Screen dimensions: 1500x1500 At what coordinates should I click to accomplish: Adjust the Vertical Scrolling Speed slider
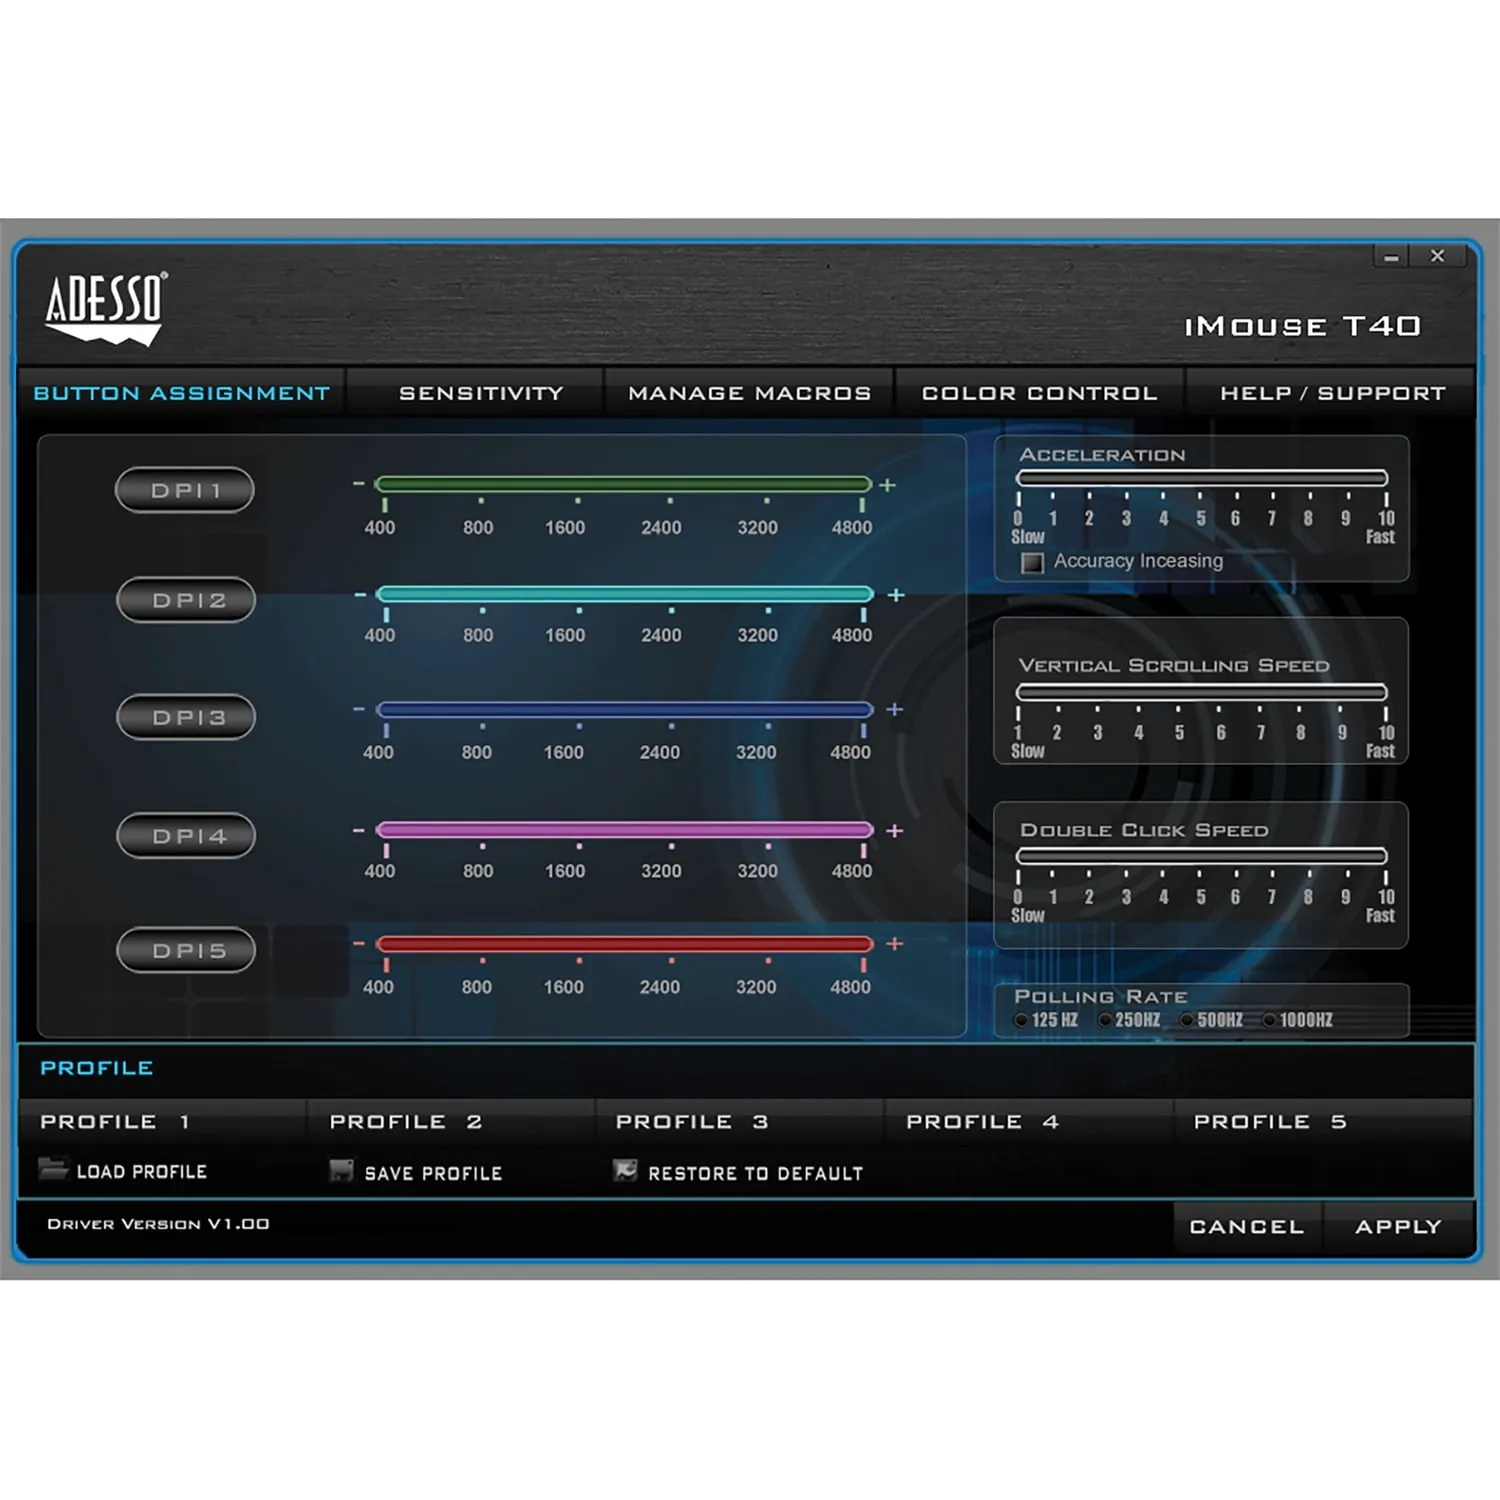[1200, 692]
